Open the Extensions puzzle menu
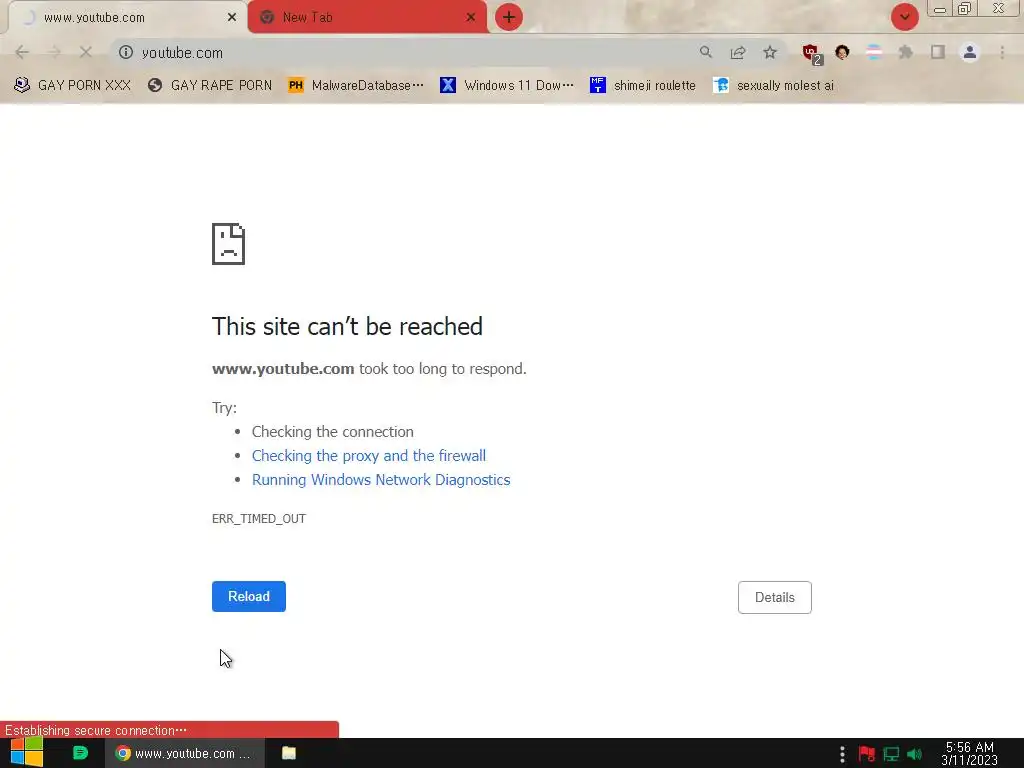Viewport: 1024px width, 768px height. click(906, 52)
